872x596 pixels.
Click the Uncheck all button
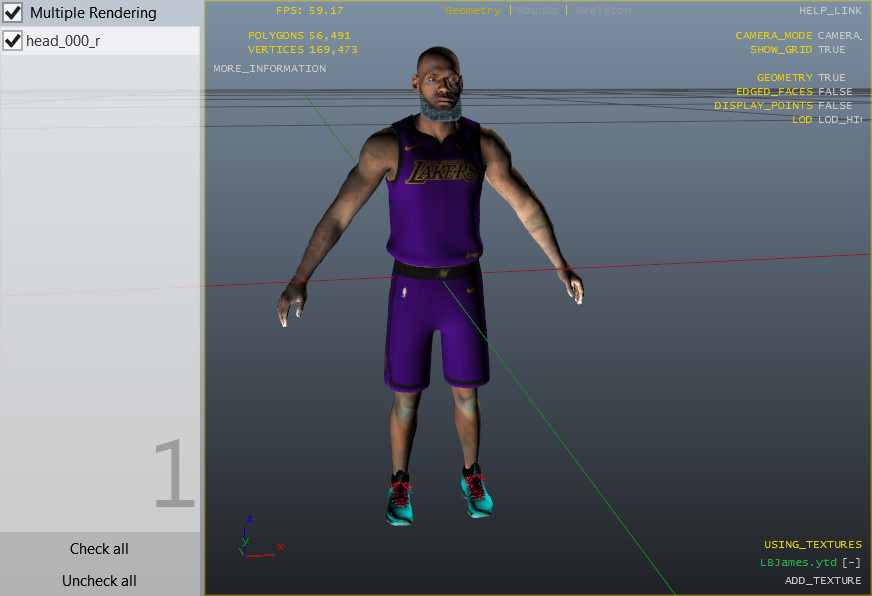(x=99, y=580)
